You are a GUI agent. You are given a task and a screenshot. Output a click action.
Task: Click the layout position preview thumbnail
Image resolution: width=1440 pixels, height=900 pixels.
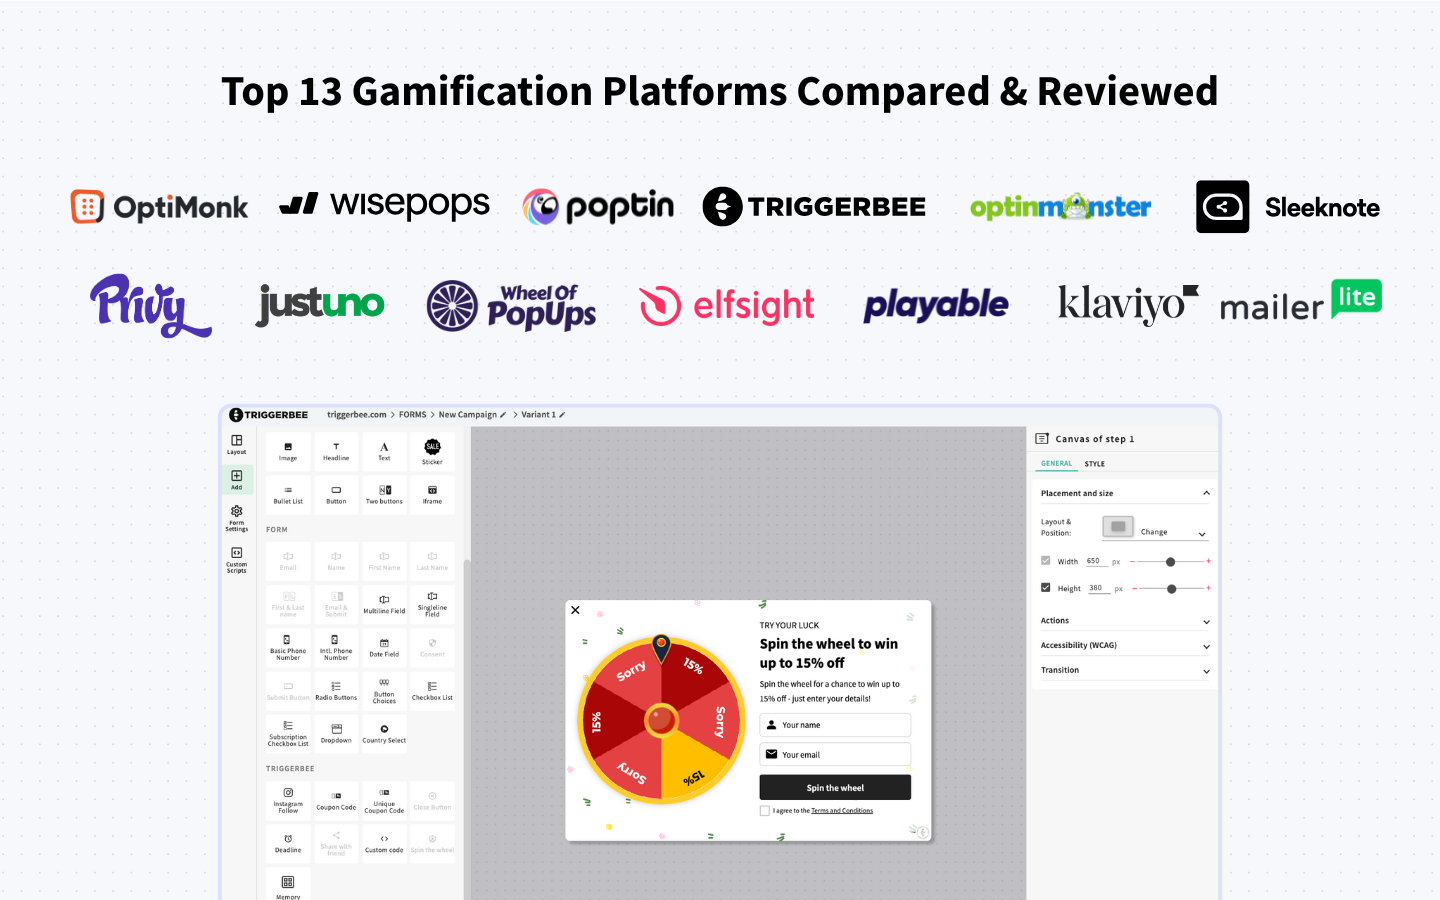point(1118,527)
